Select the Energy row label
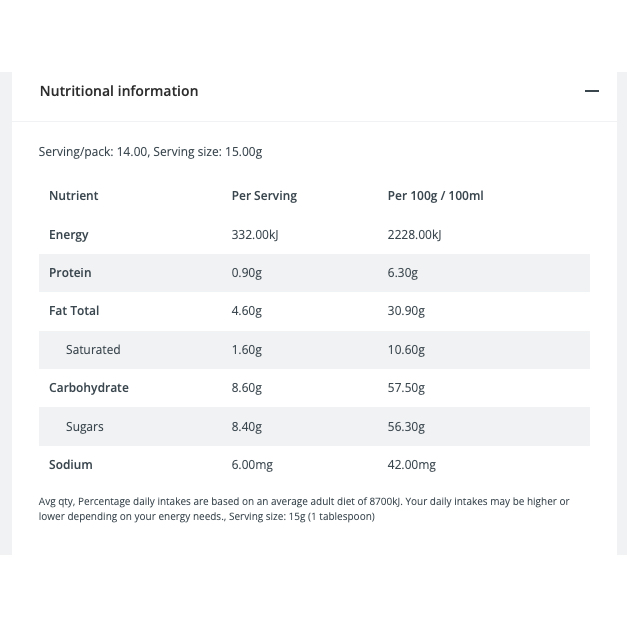This screenshot has width=627, height=627. (68, 235)
